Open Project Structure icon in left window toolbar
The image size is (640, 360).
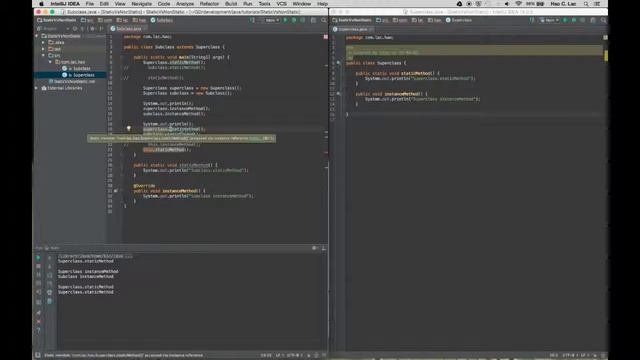[x=313, y=20]
